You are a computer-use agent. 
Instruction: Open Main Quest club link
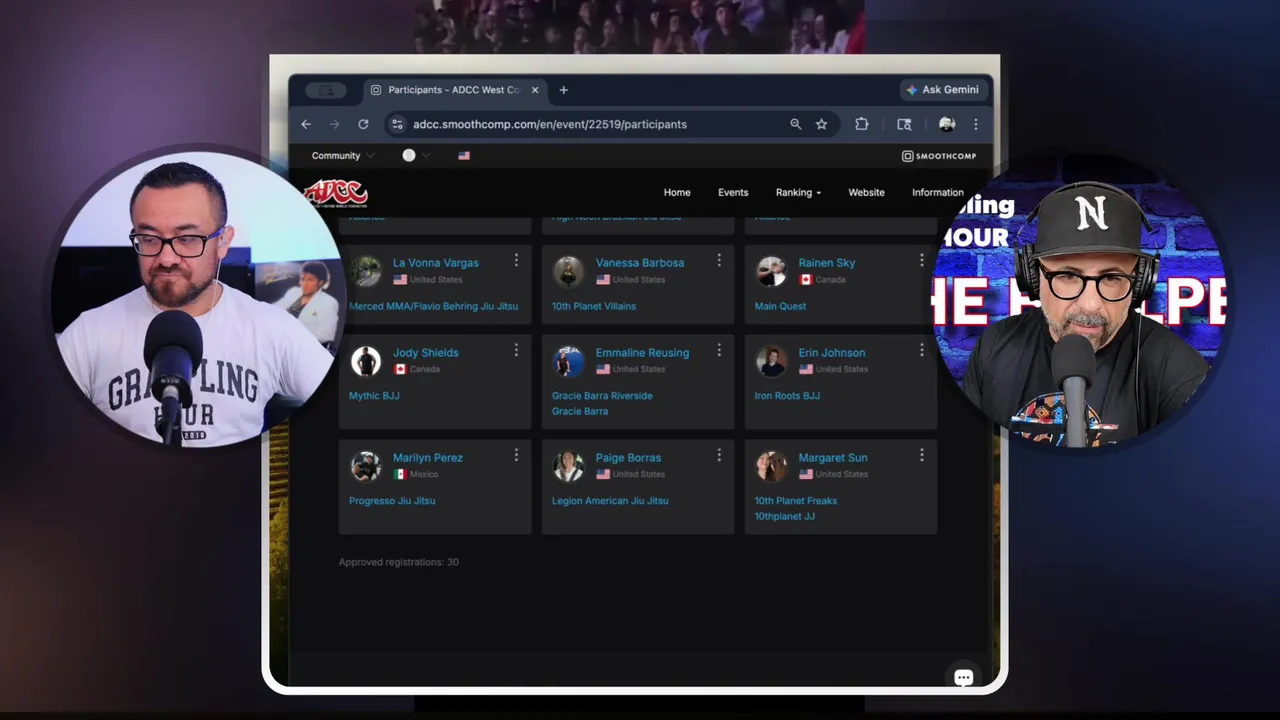pos(780,306)
